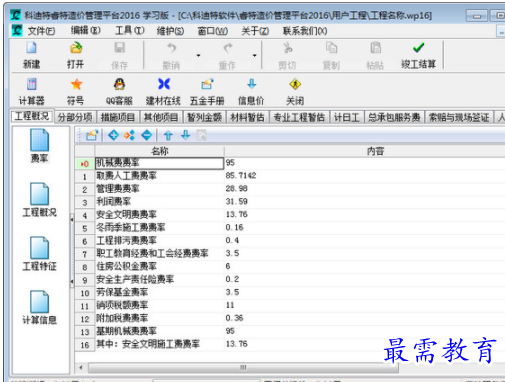Open the 窗口(W) menu
The image size is (505, 382).
coord(213,31)
